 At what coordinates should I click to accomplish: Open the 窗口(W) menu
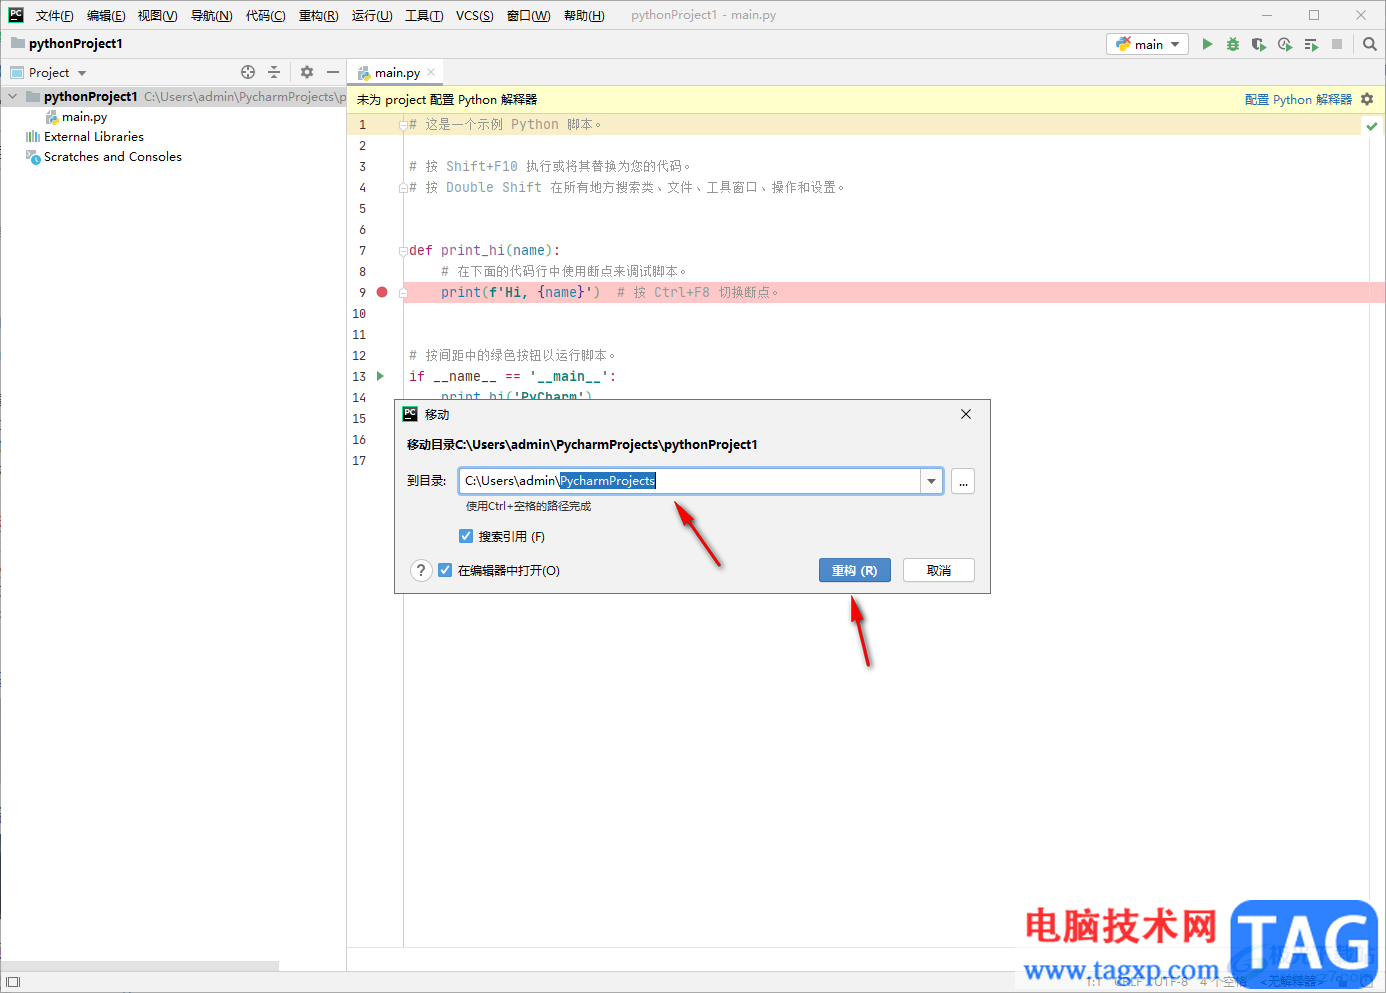pos(528,15)
